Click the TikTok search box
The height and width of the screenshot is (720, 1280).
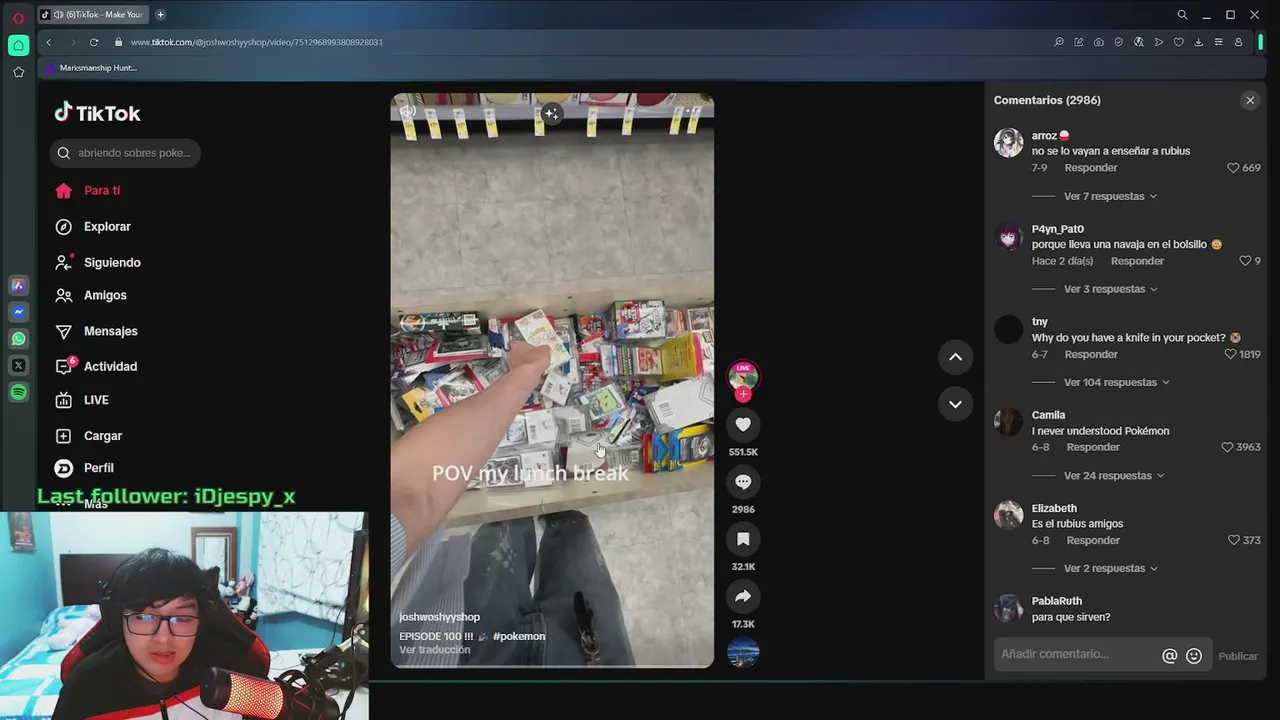coord(125,153)
